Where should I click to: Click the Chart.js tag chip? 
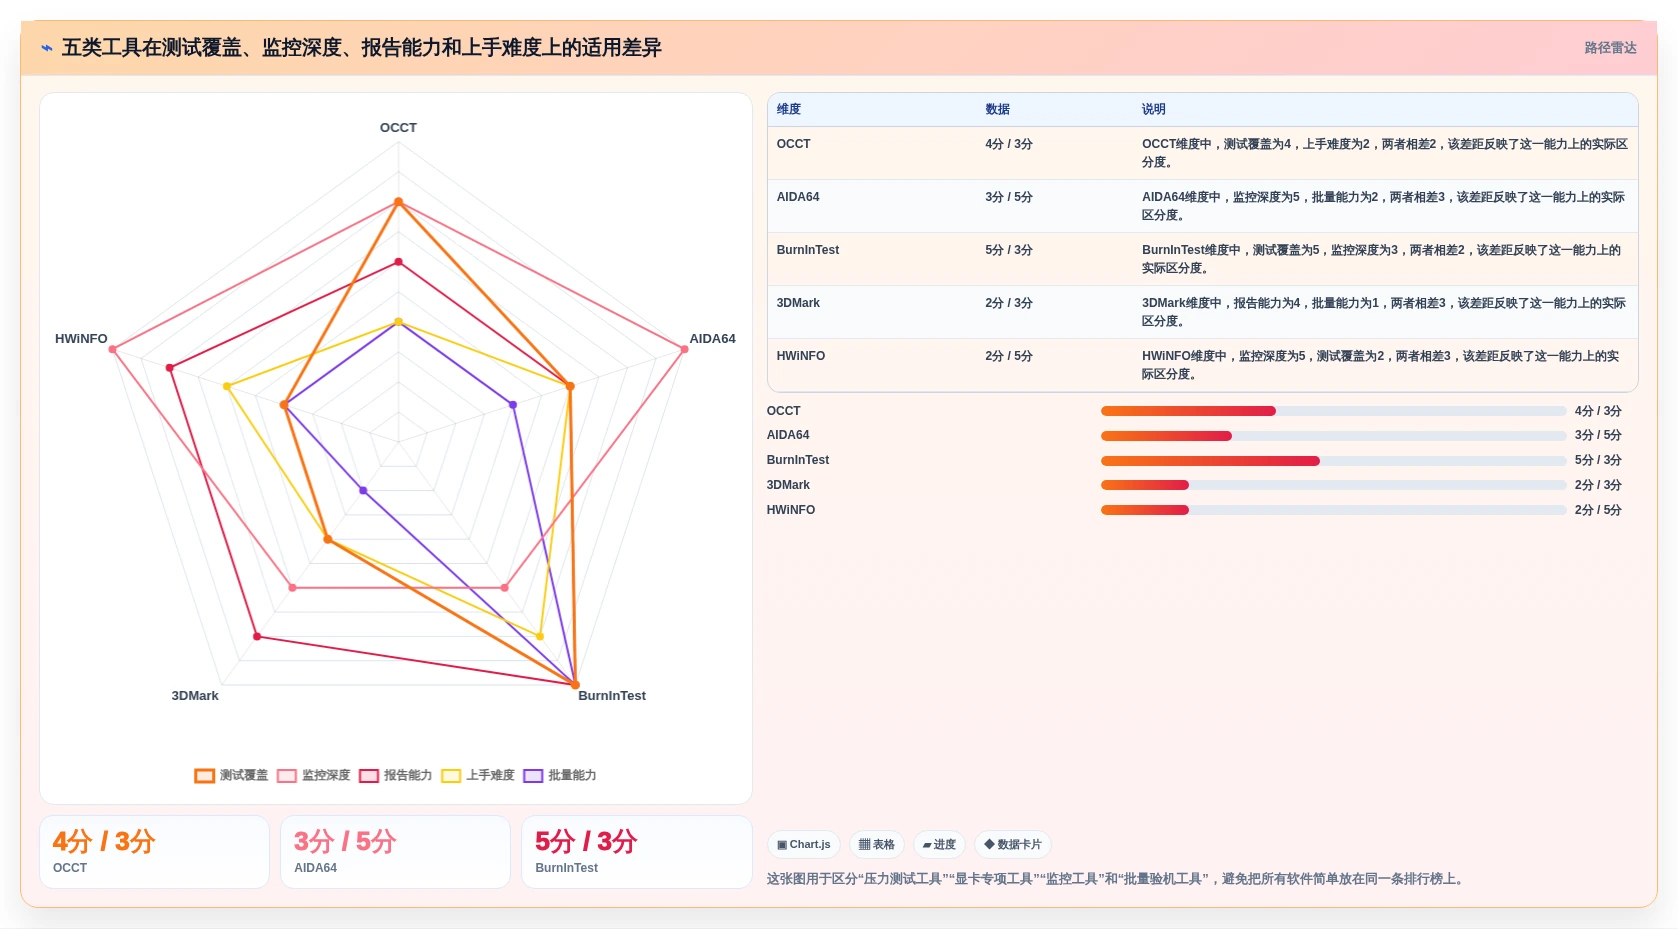click(804, 845)
